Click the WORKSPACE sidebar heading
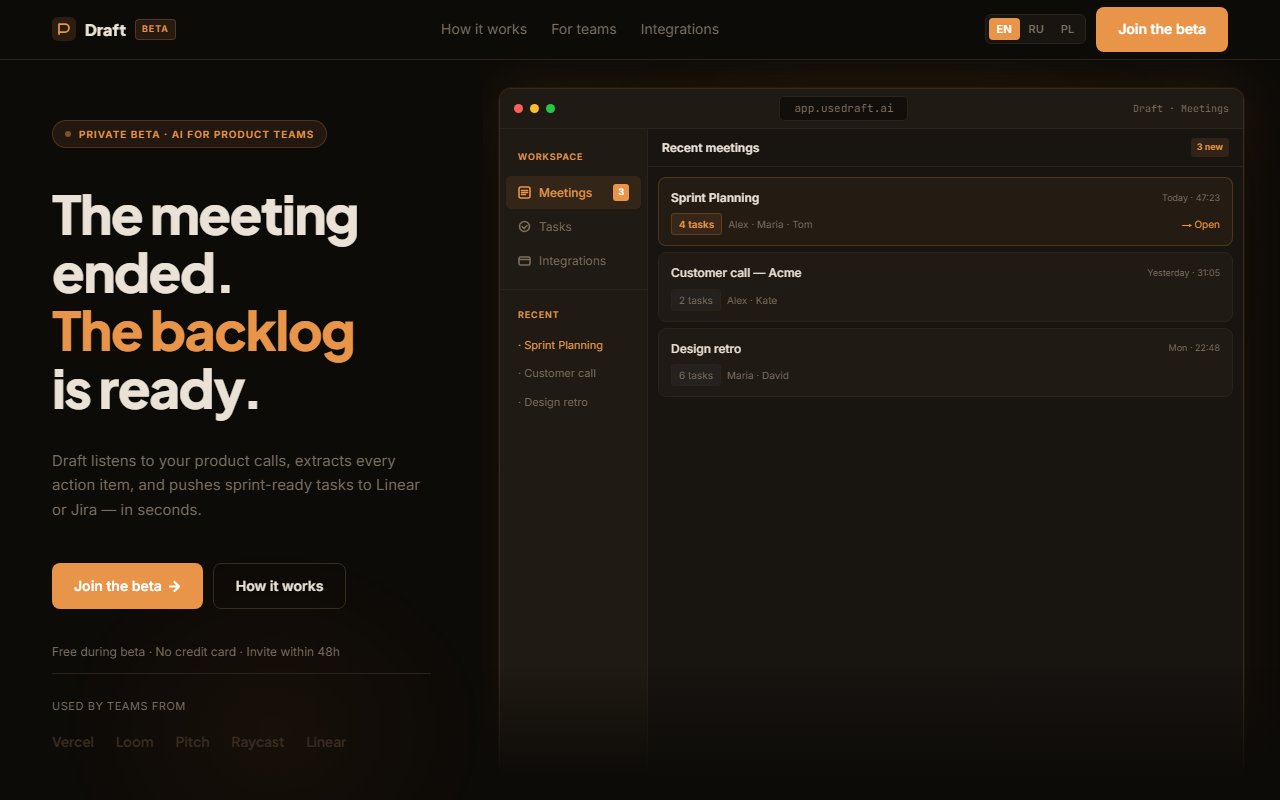The width and height of the screenshot is (1280, 800). [550, 157]
